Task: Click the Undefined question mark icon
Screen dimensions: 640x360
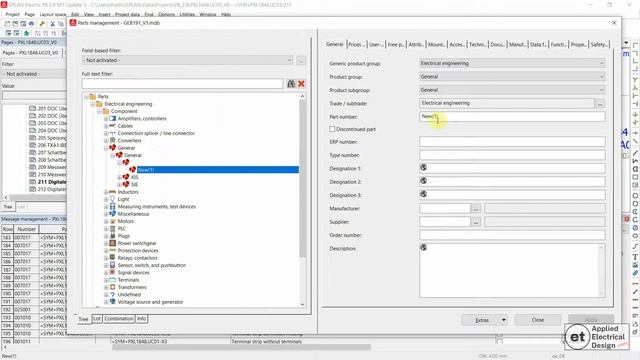Action: 113,295
